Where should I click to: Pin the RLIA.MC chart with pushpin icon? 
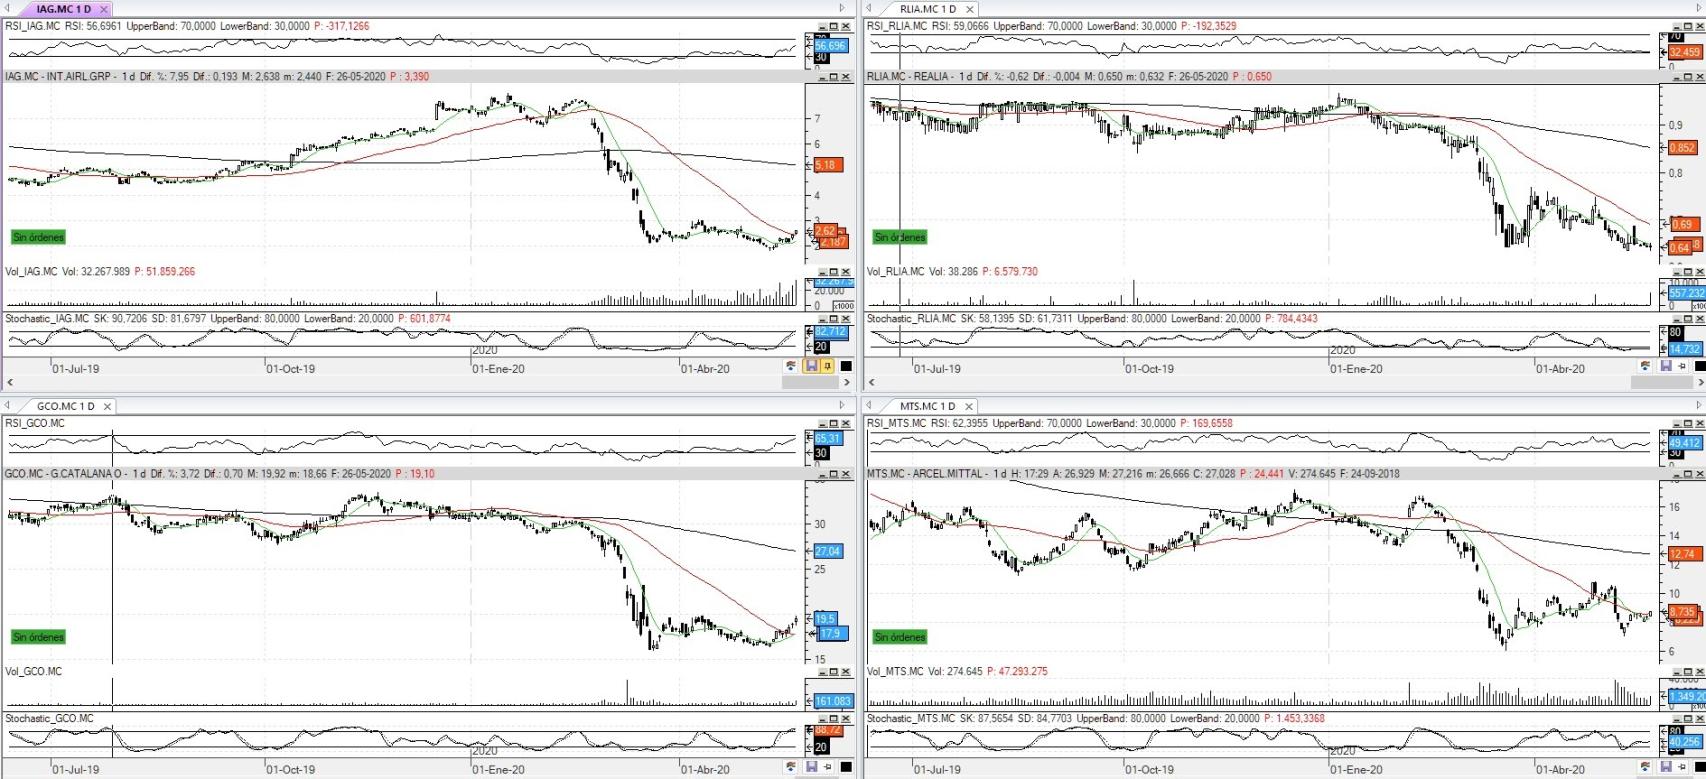[x=1681, y=366]
